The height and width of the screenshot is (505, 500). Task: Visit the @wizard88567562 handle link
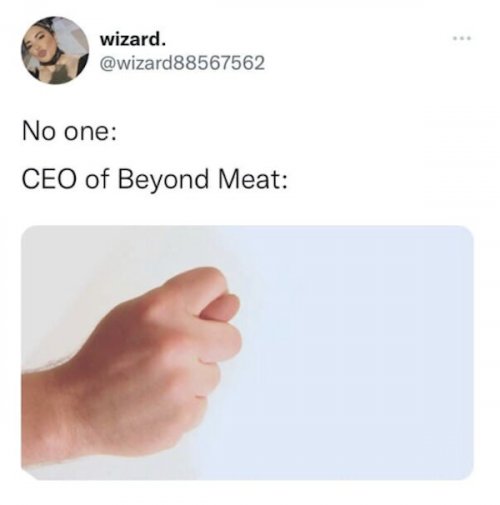[182, 63]
